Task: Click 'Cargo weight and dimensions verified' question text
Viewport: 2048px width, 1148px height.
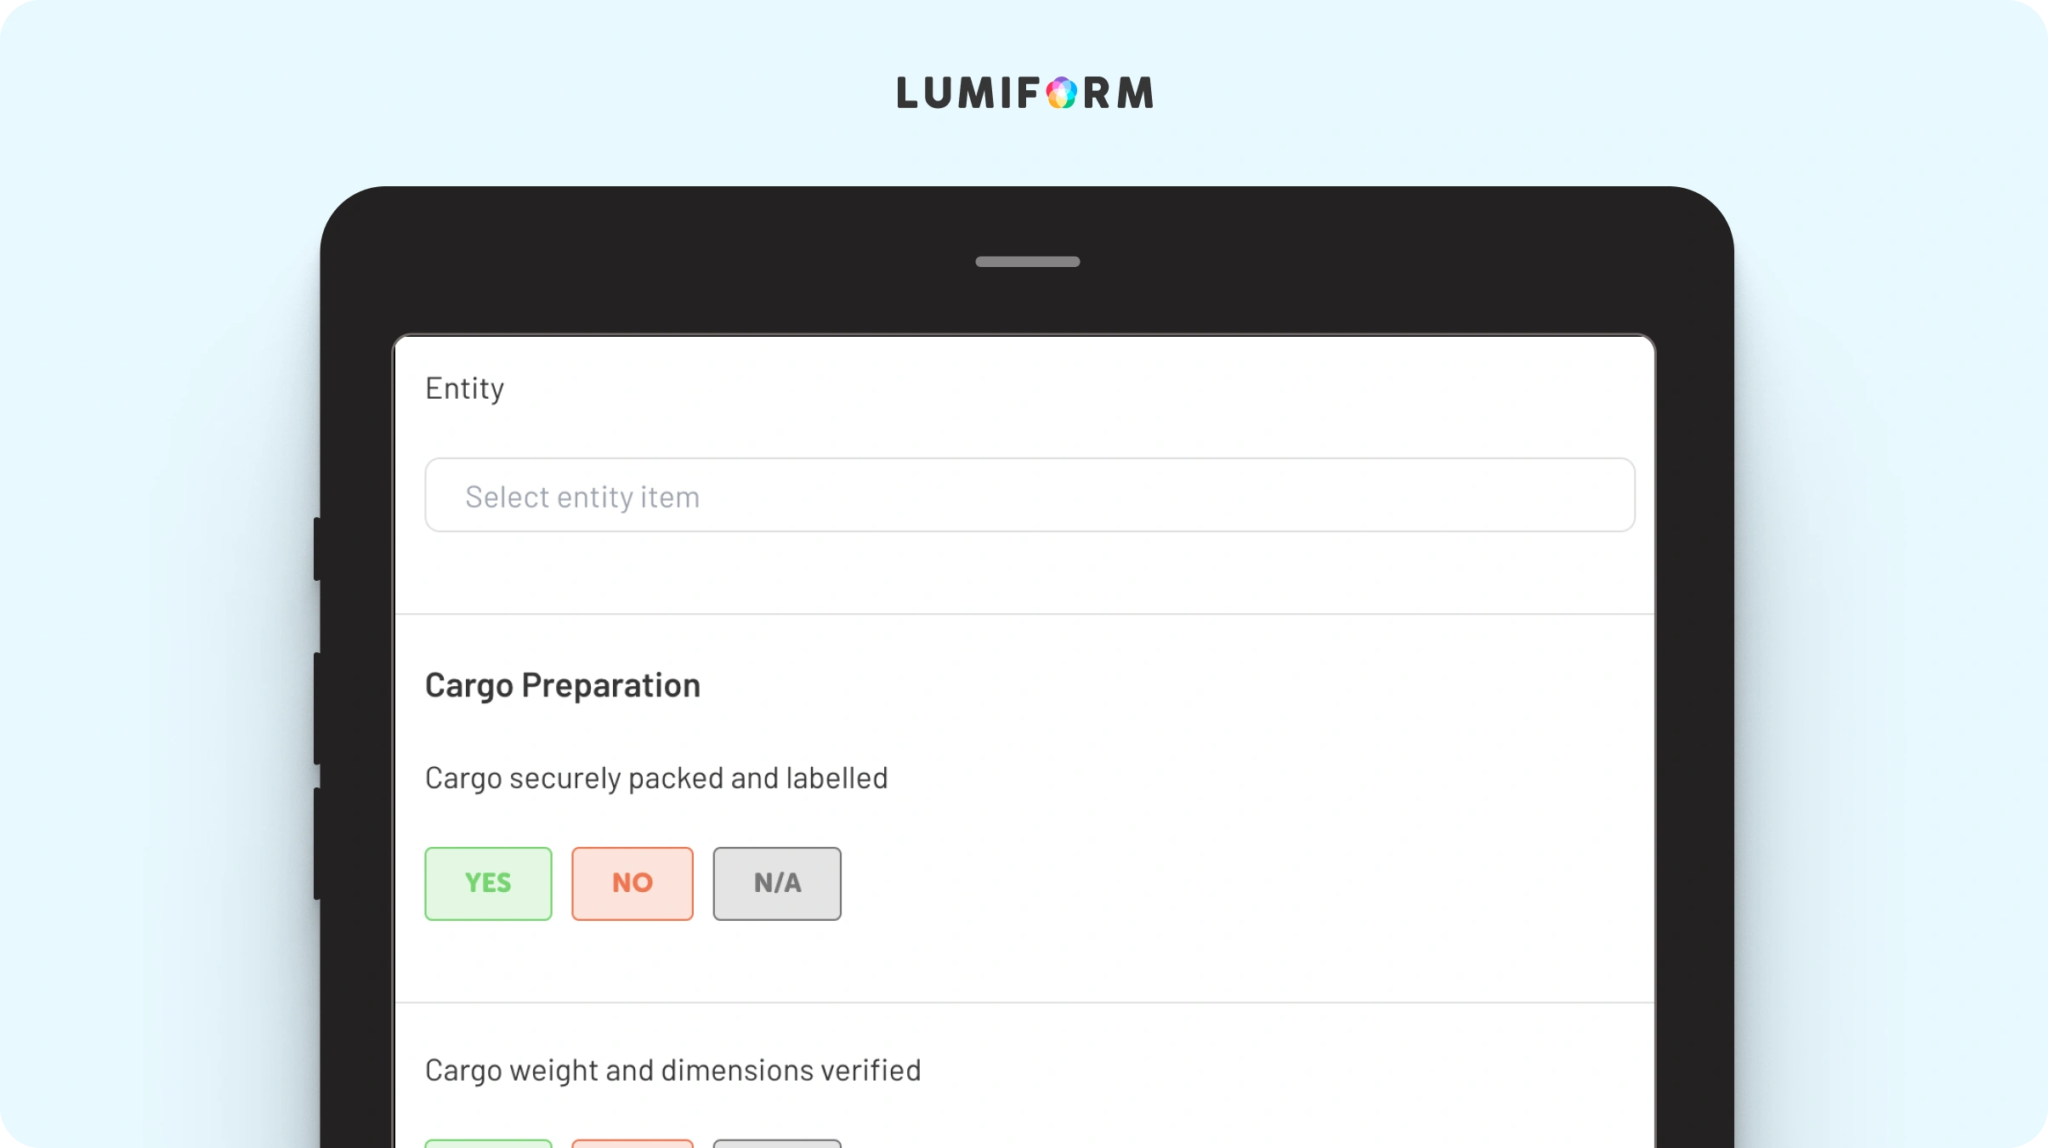Action: (x=672, y=1070)
